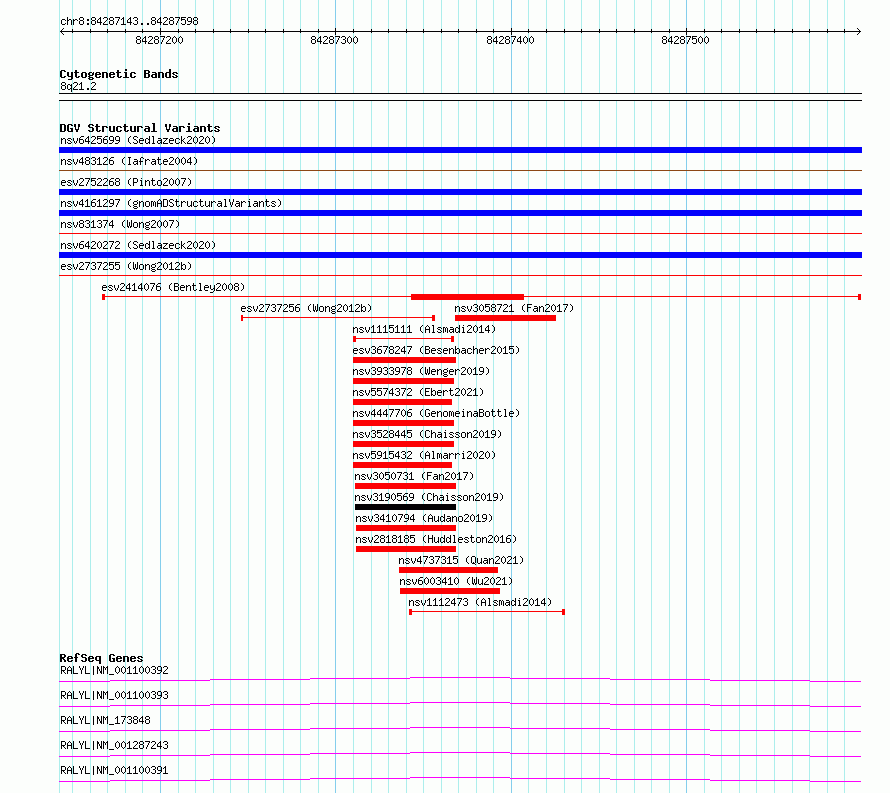The image size is (890, 793).
Task: Click the red bar under nsv3410794
Action: [406, 528]
